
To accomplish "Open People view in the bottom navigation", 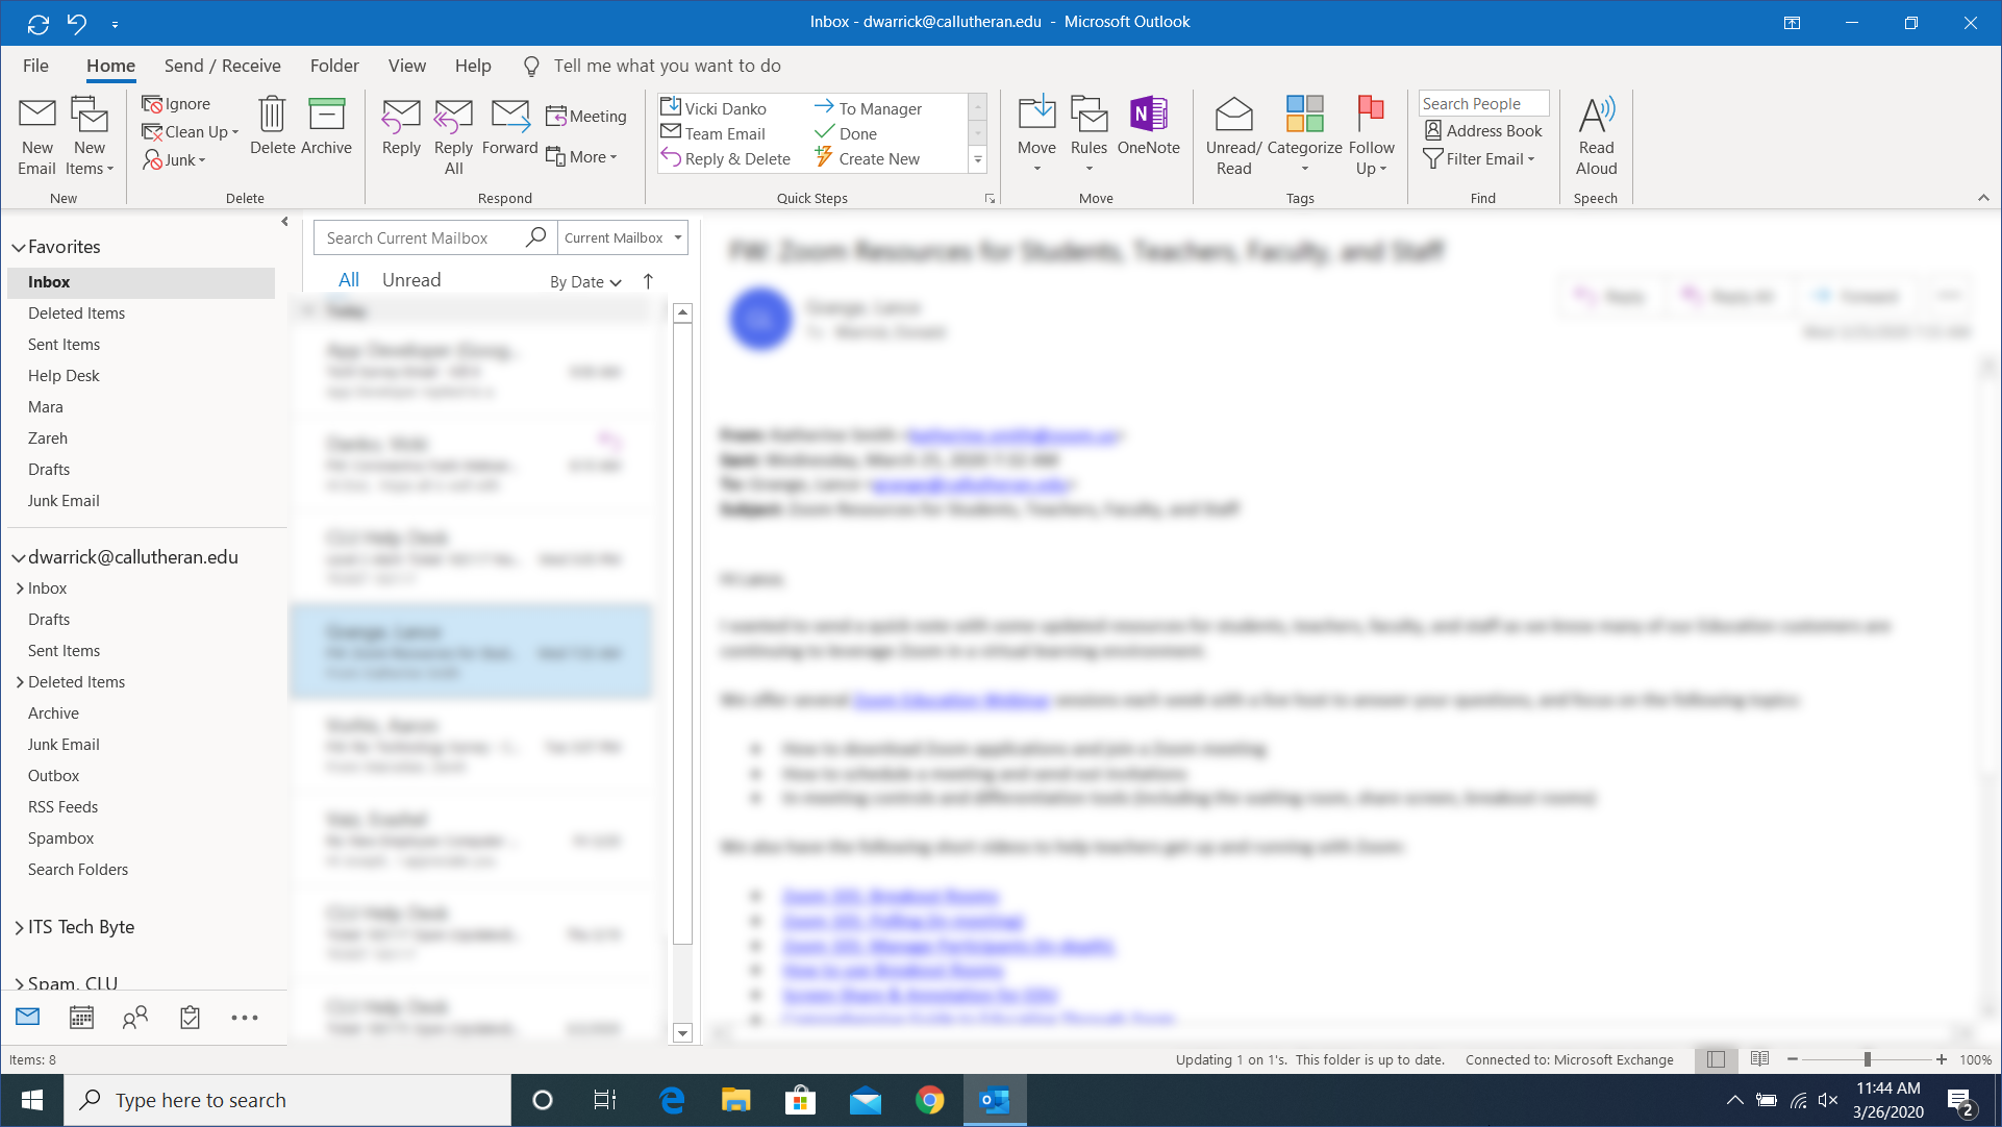I will (135, 1017).
